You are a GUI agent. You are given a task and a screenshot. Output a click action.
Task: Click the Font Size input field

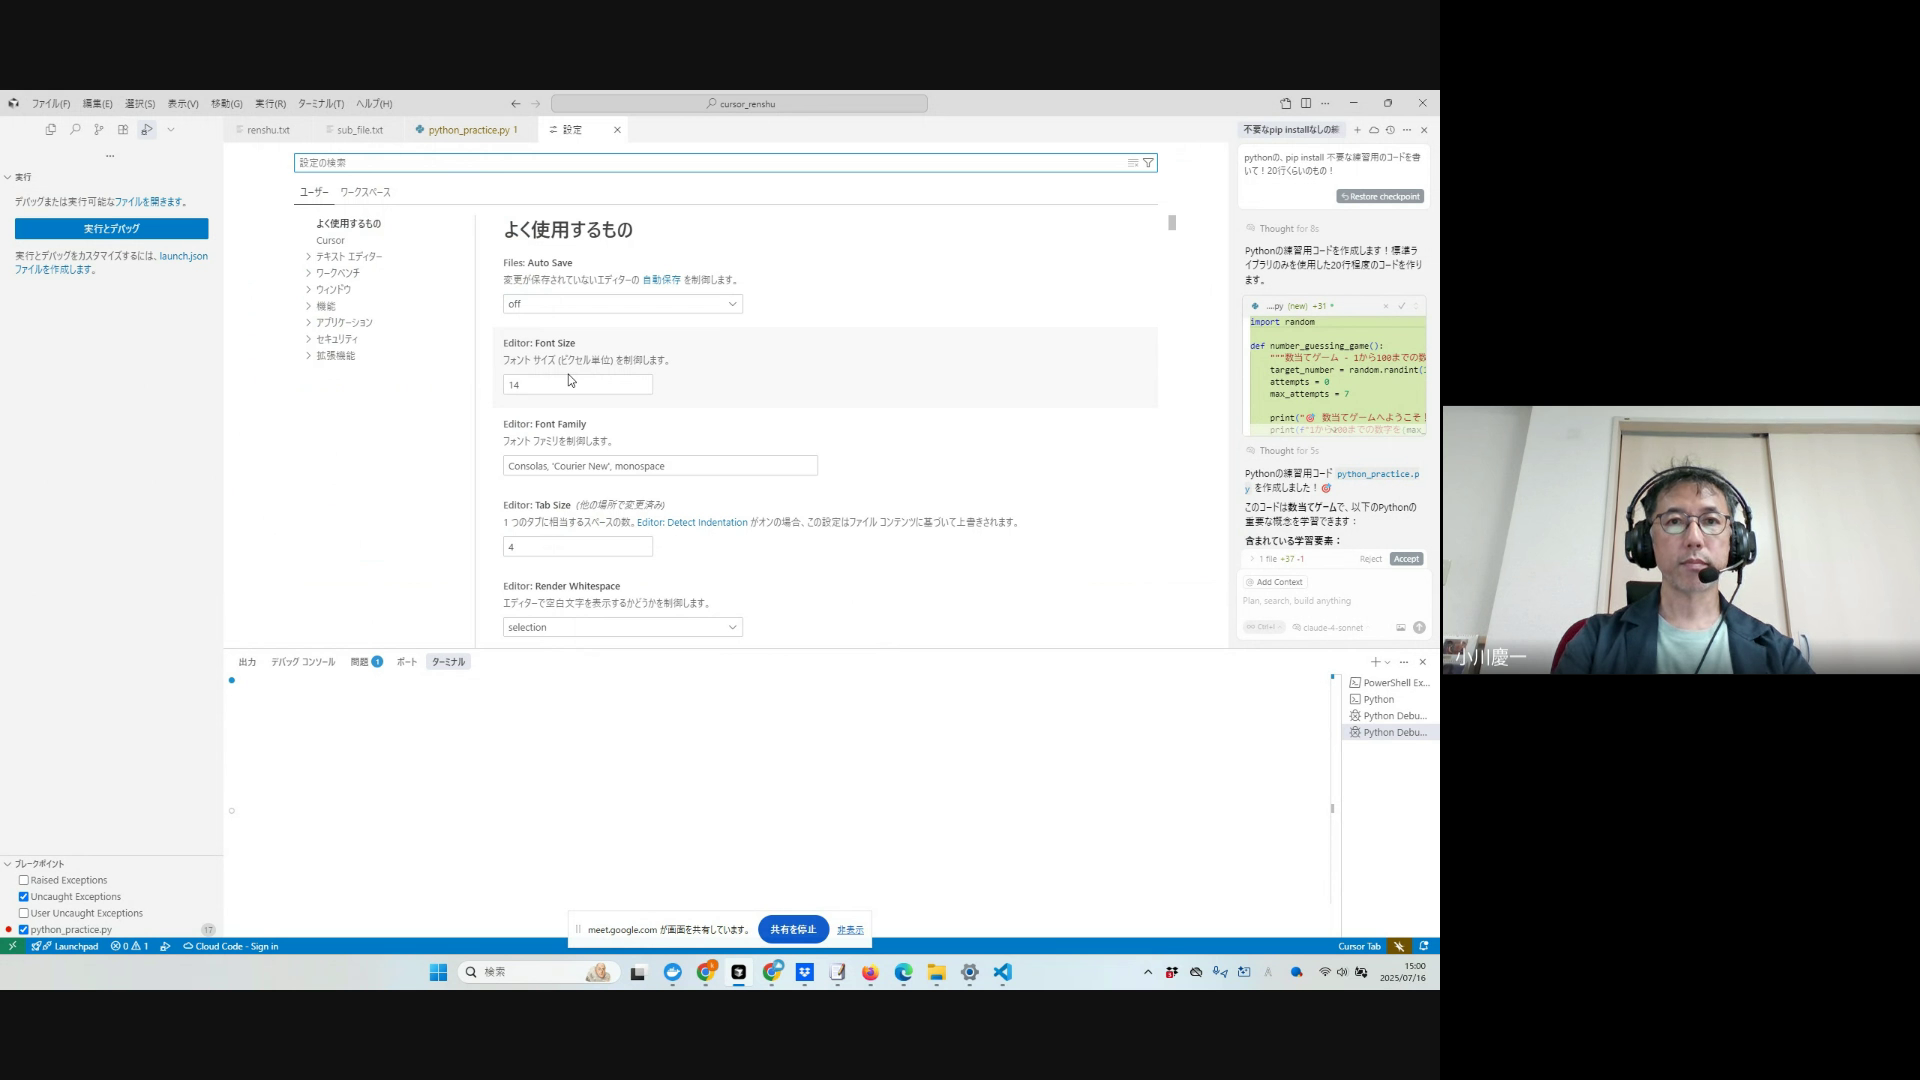pos(577,385)
